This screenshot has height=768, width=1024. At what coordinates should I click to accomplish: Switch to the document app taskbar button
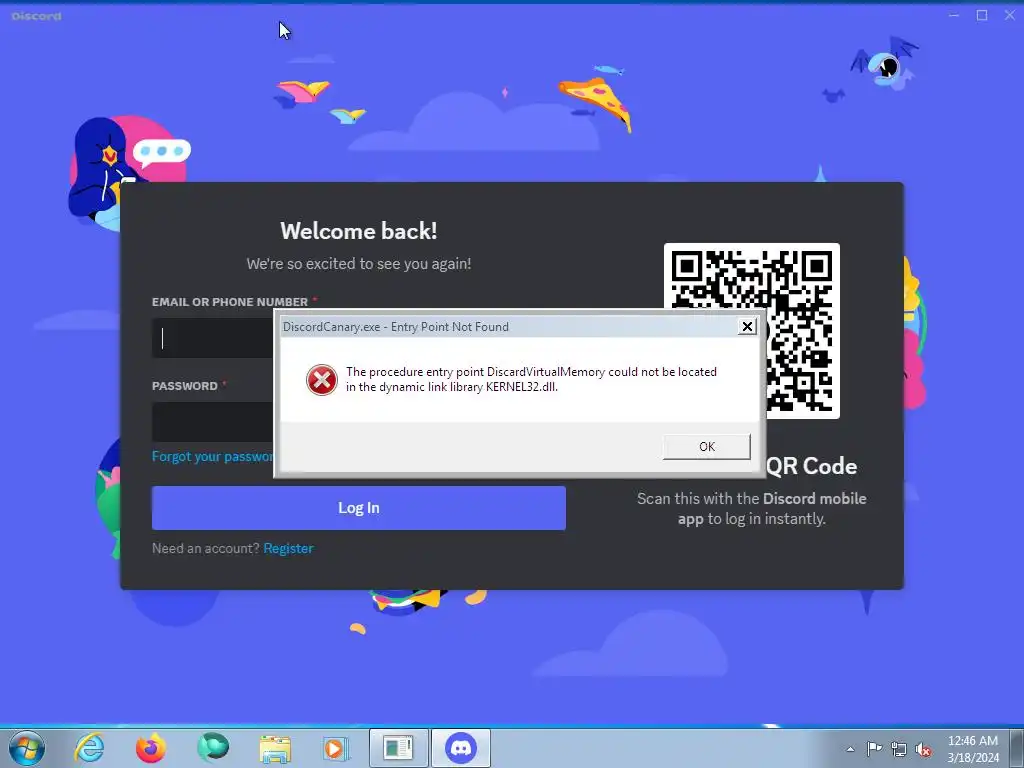coord(398,748)
